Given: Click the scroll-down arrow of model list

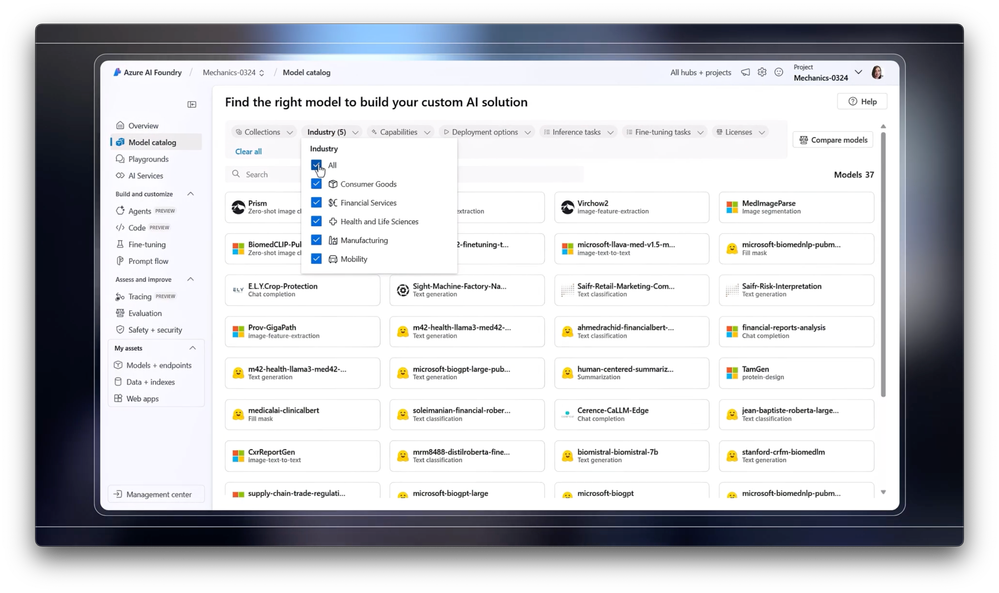Looking at the screenshot, I should pos(883,492).
